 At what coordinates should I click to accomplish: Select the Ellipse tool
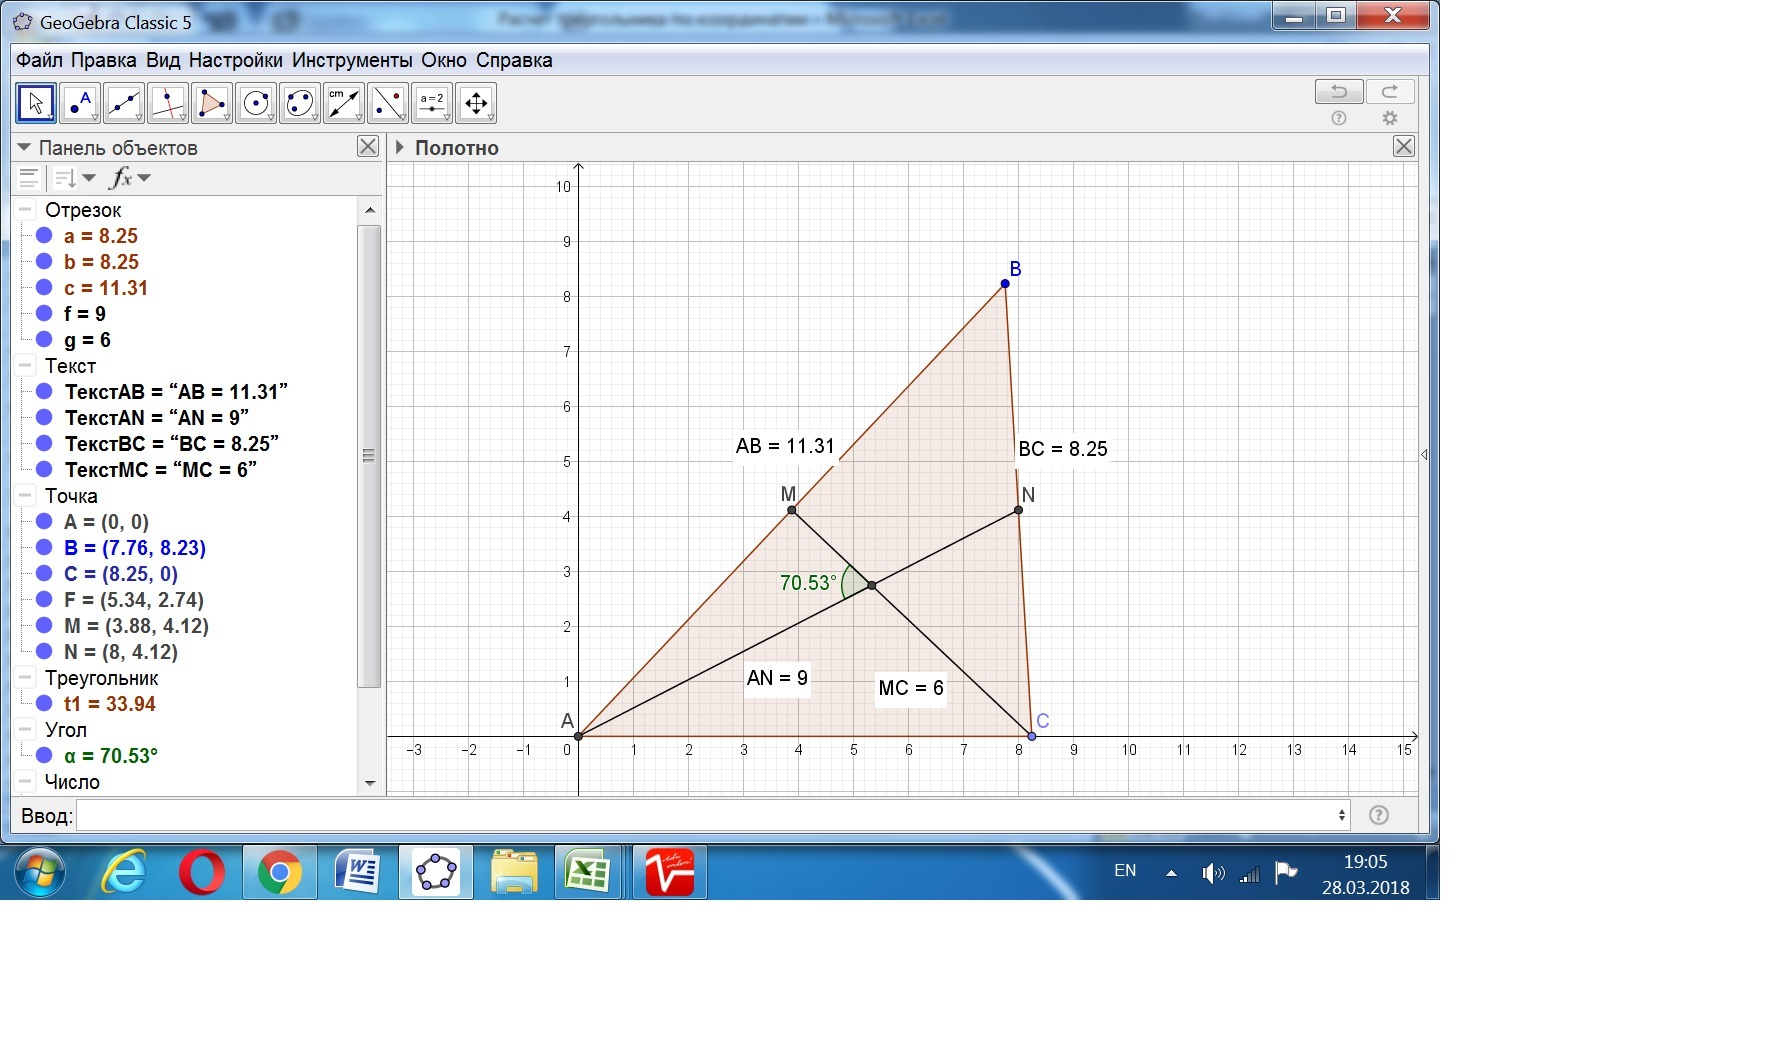300,103
